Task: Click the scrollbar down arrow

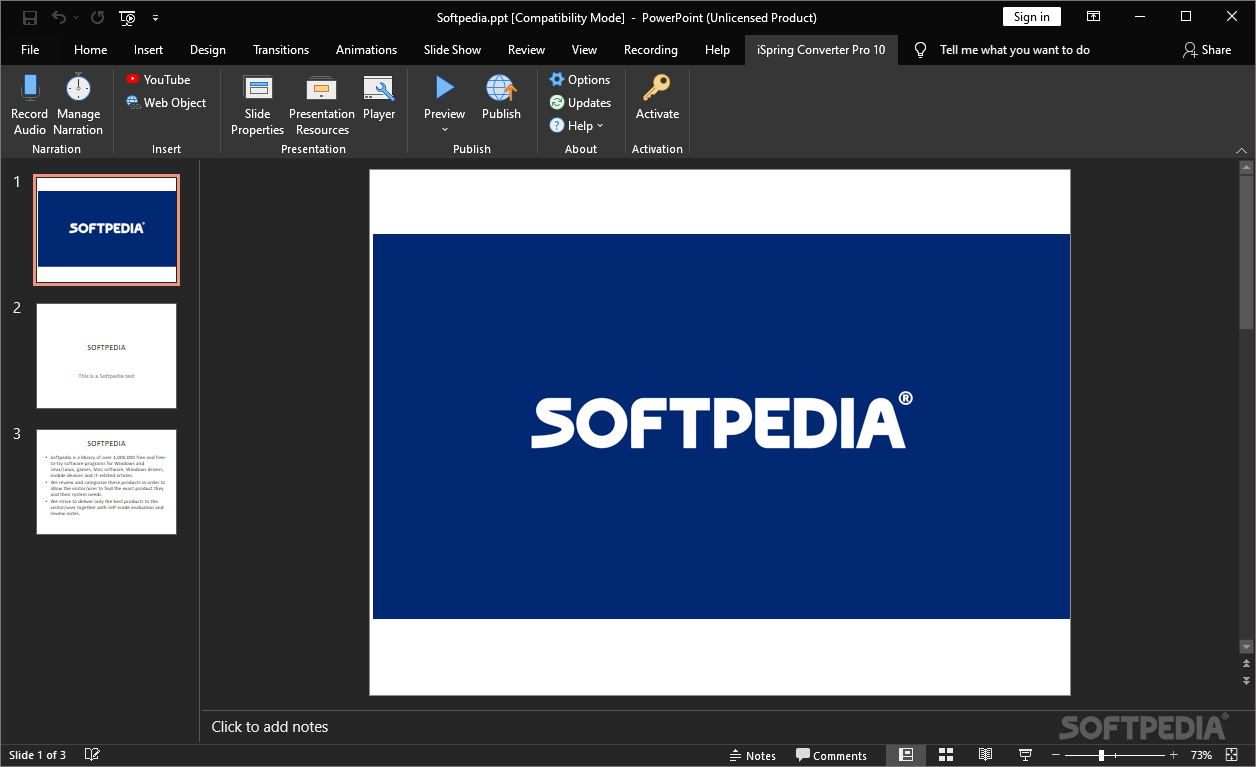Action: tap(1246, 647)
